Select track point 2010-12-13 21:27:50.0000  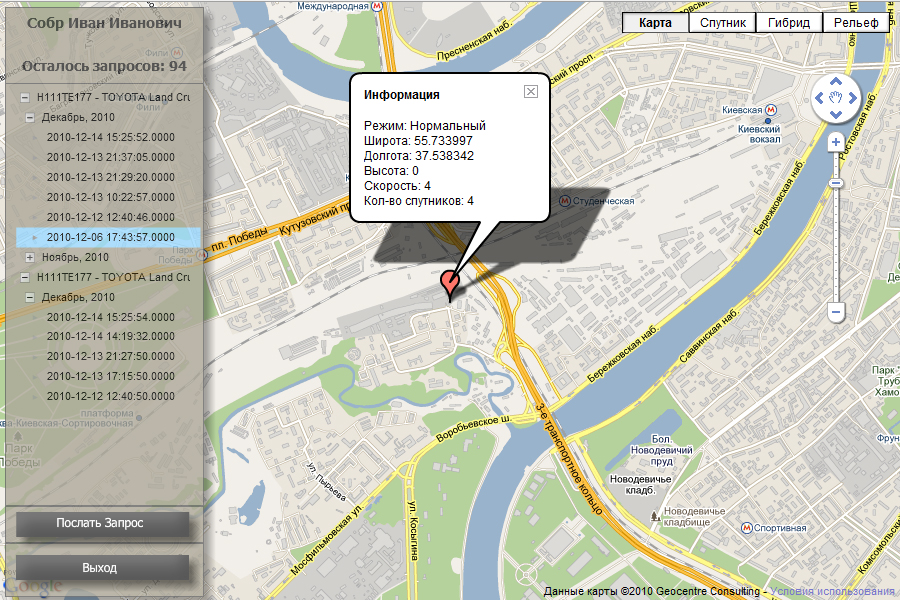(x=111, y=357)
